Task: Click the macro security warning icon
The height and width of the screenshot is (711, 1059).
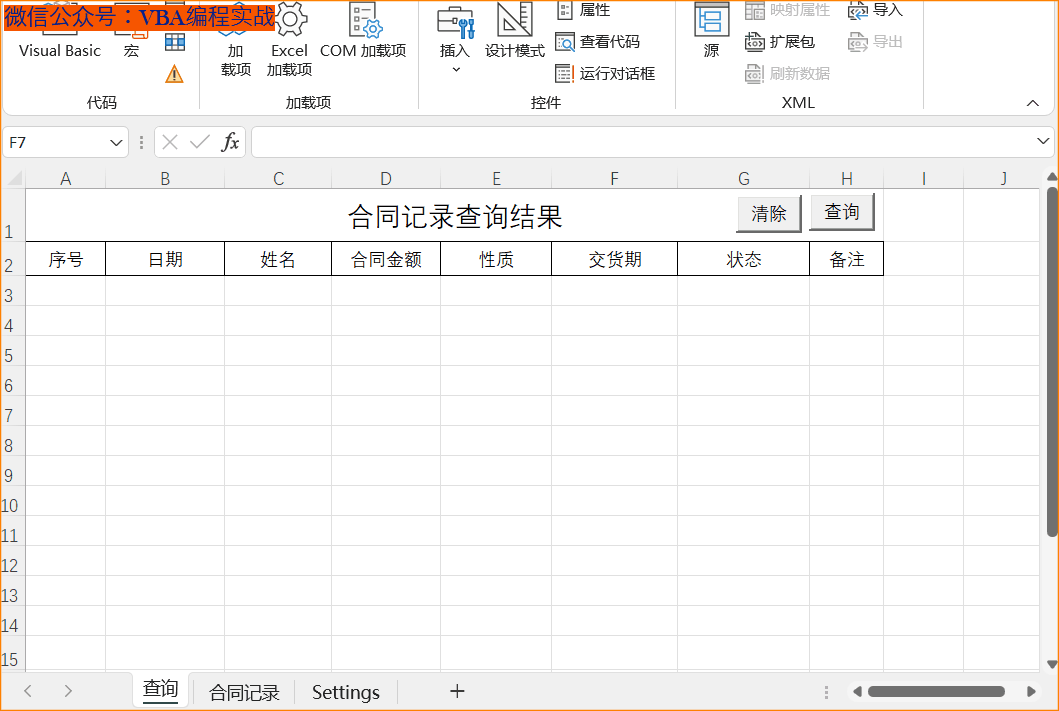Action: coord(174,73)
